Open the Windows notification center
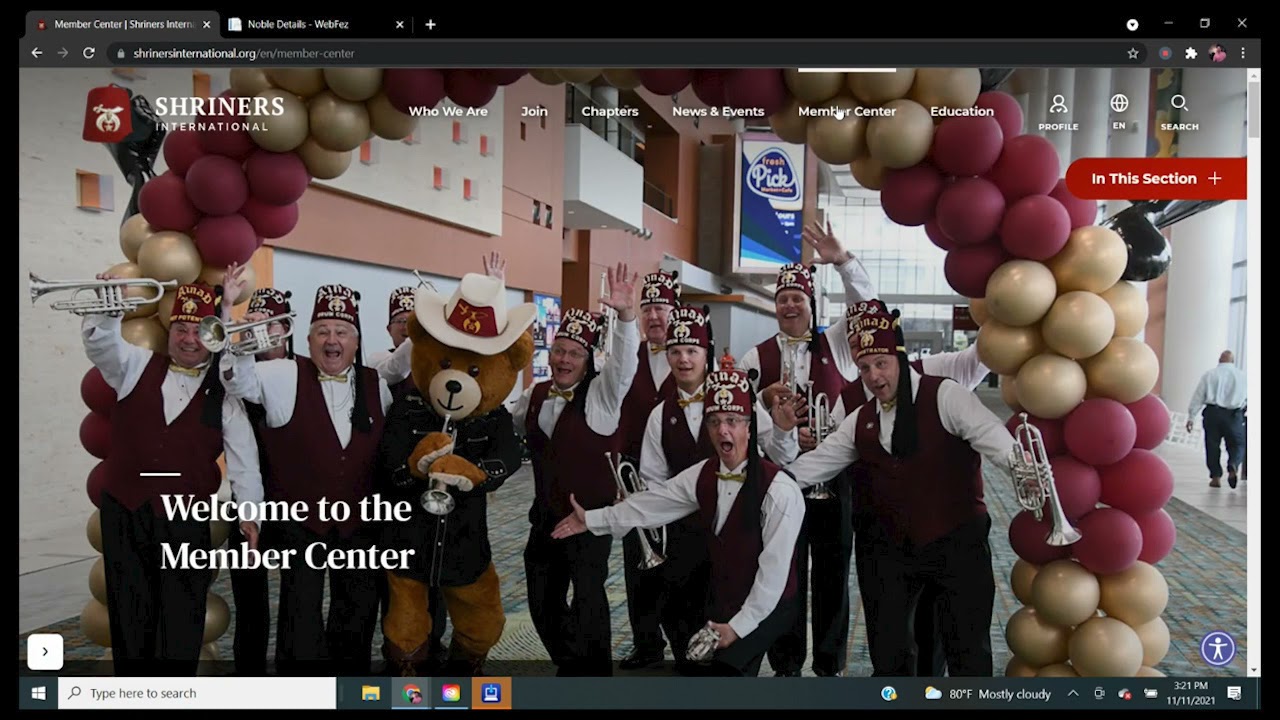The width and height of the screenshot is (1280, 720). point(1235,693)
